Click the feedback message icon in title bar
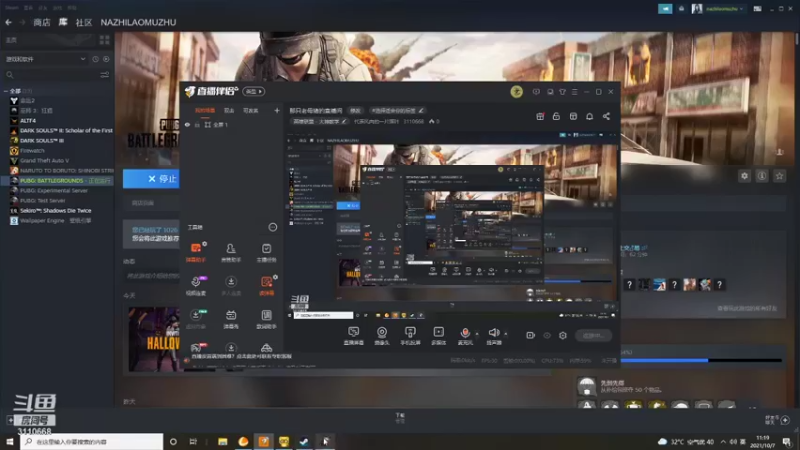 click(x=536, y=92)
